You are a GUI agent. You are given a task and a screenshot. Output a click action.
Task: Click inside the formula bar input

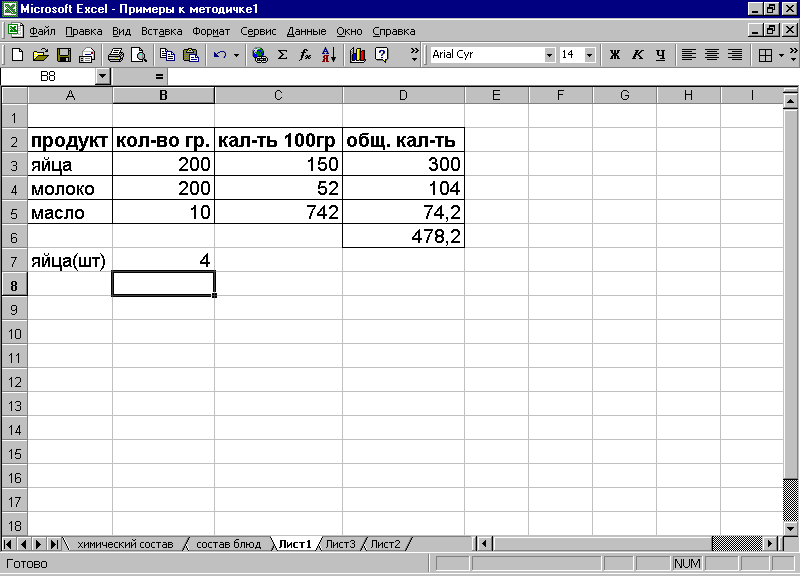coord(482,77)
